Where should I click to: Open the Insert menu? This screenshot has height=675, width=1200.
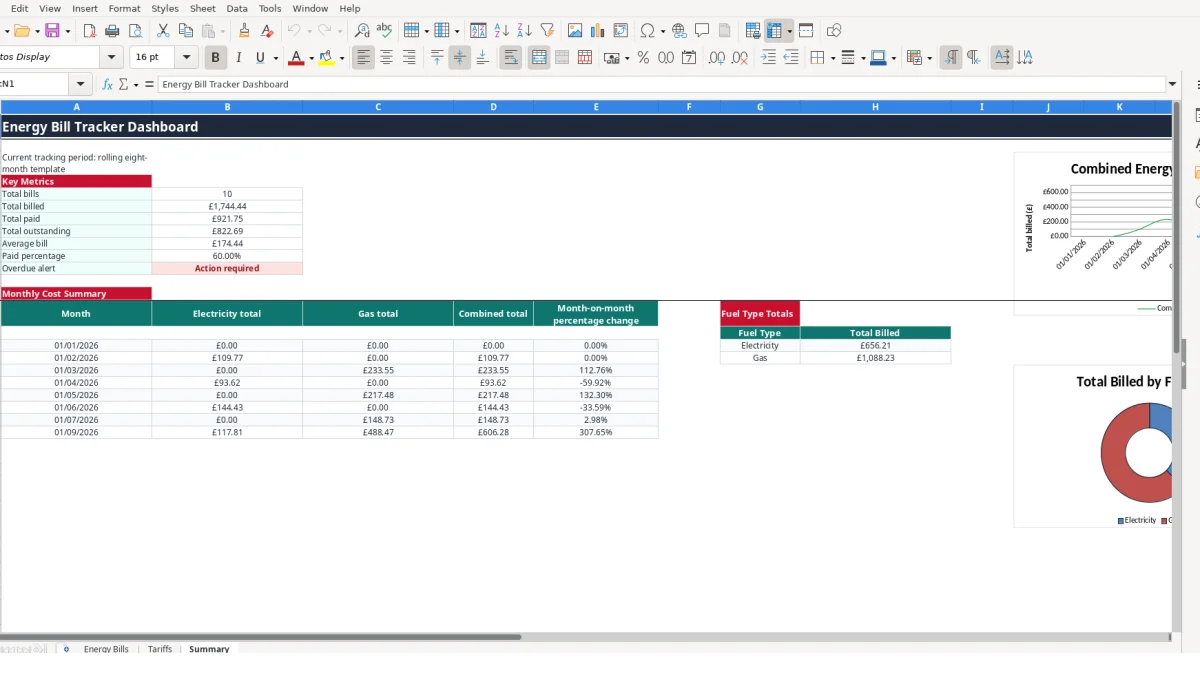[x=85, y=8]
